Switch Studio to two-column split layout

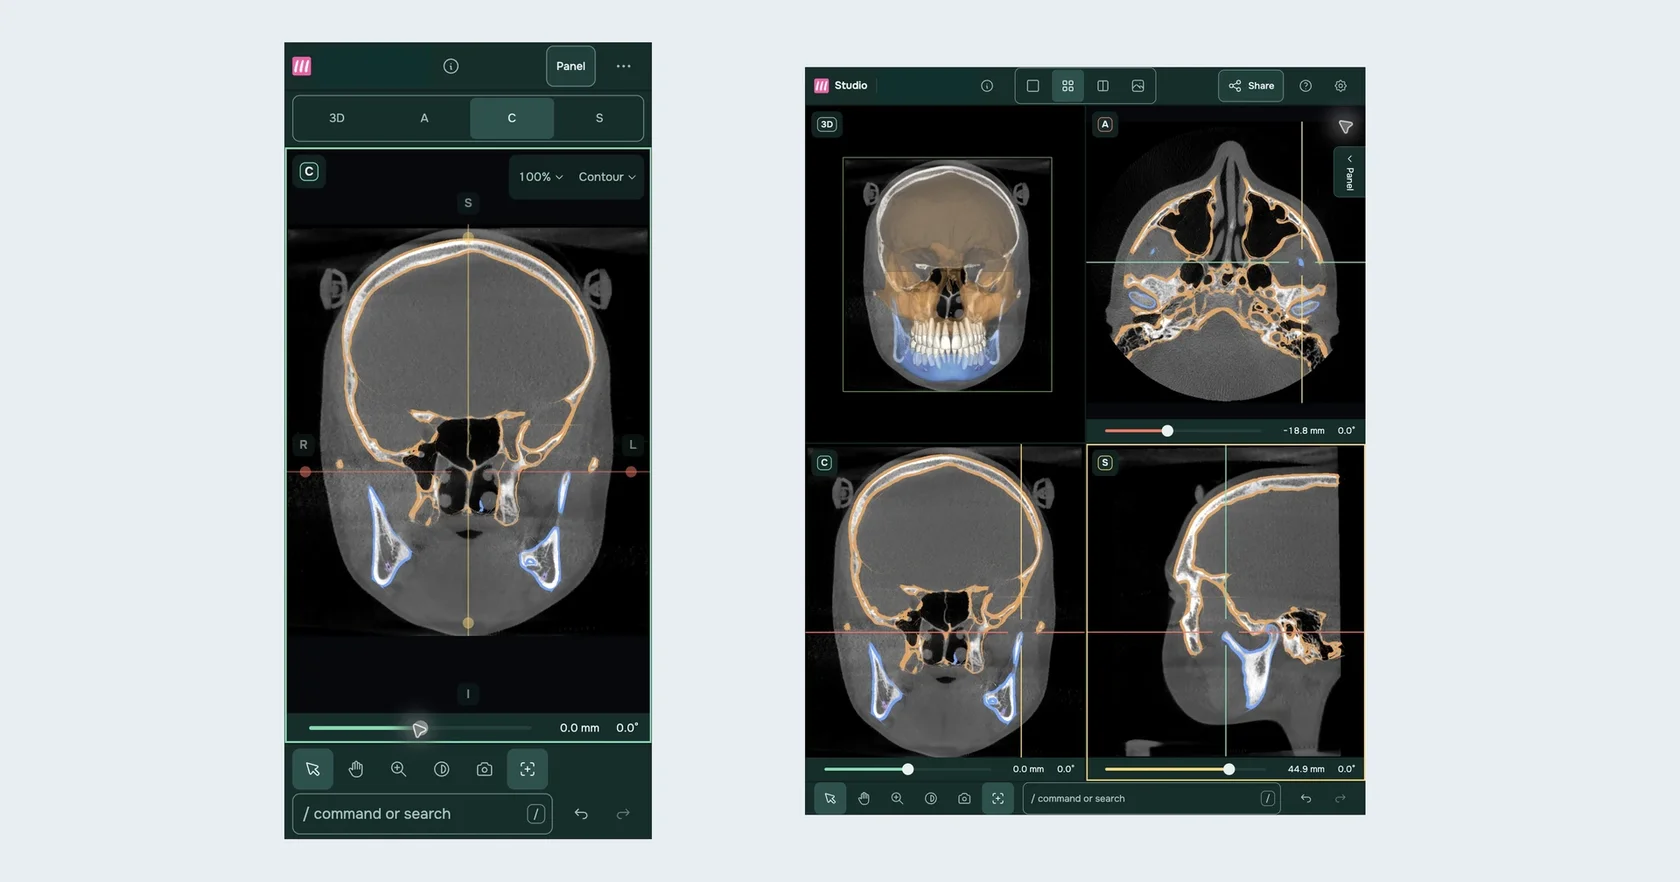tap(1103, 86)
